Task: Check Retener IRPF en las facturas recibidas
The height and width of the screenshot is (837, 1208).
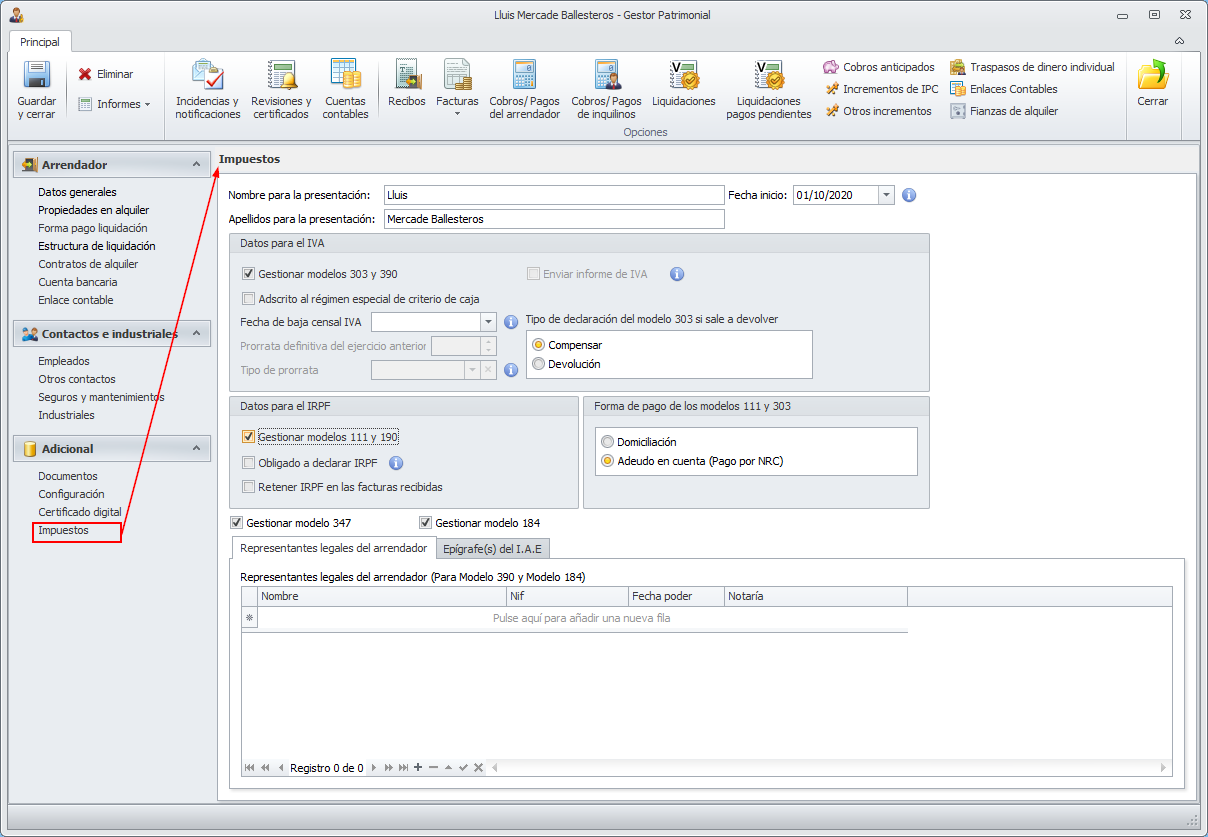Action: click(249, 487)
